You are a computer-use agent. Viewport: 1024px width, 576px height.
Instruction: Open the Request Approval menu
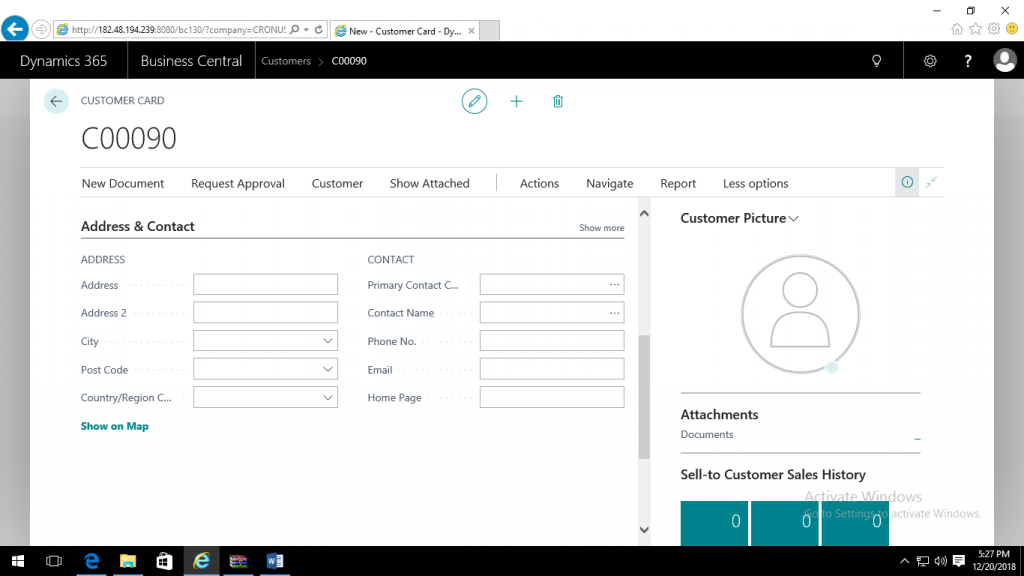coord(238,184)
